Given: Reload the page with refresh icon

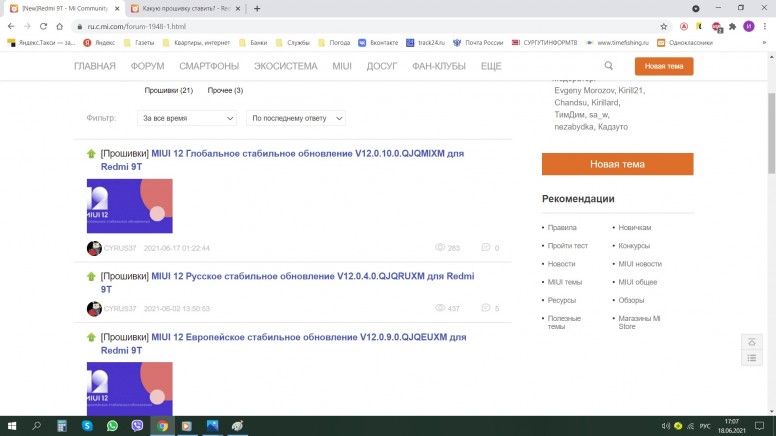Looking at the screenshot, I should (x=44, y=26).
